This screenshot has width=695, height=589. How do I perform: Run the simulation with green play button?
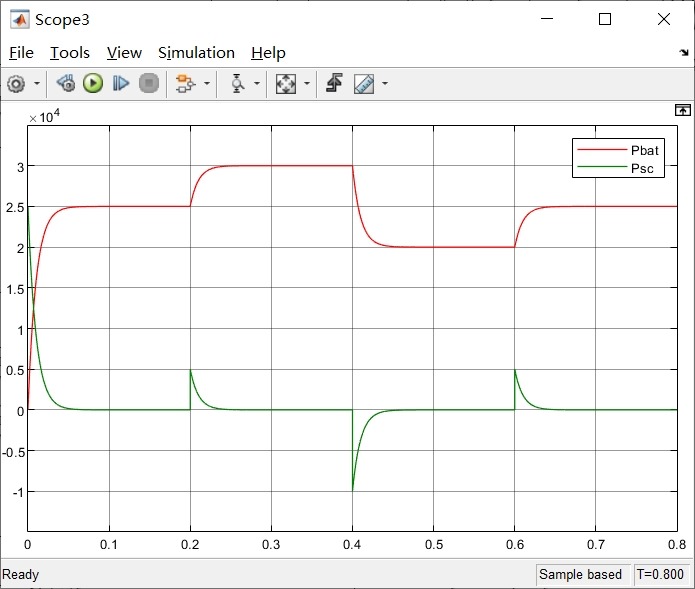pos(93,83)
